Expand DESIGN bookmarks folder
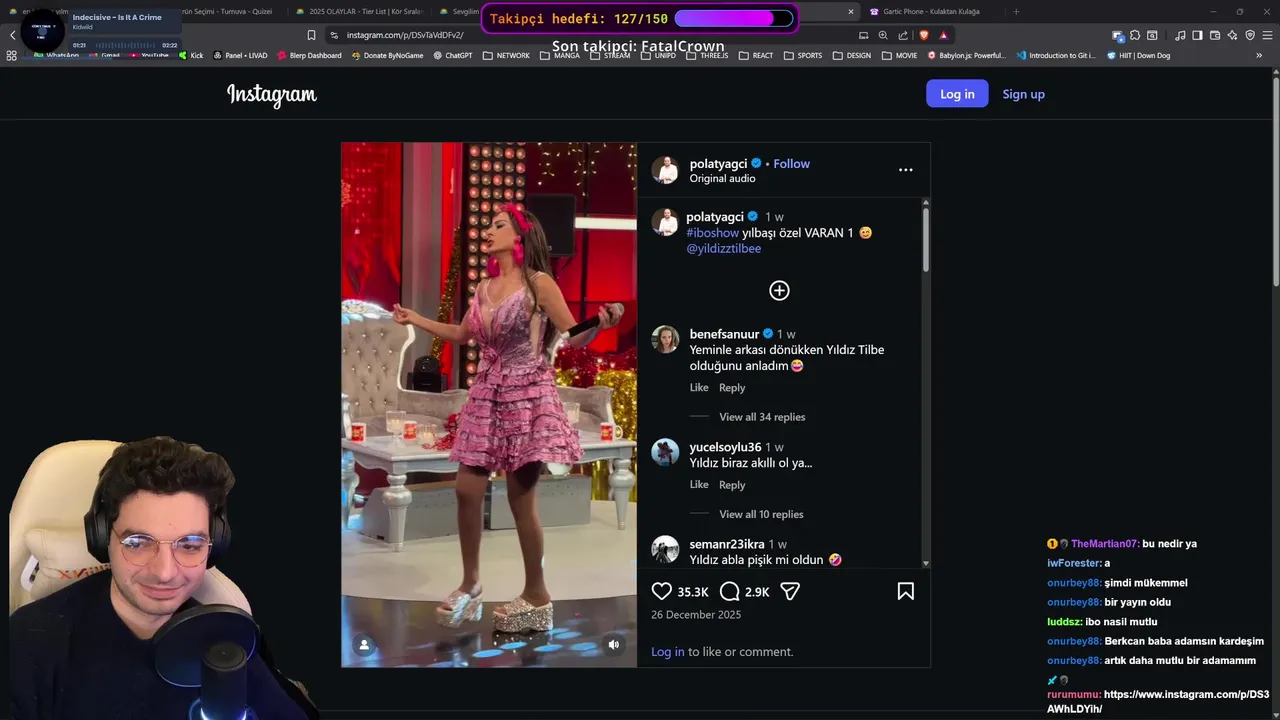The image size is (1280, 720). (852, 56)
